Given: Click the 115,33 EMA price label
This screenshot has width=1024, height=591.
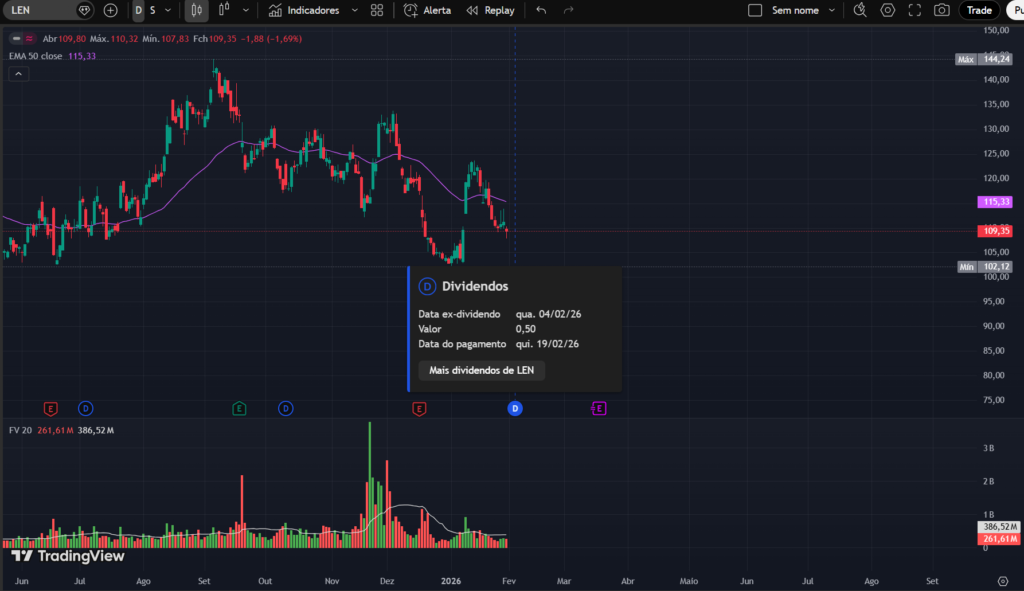Looking at the screenshot, I should click(994, 201).
